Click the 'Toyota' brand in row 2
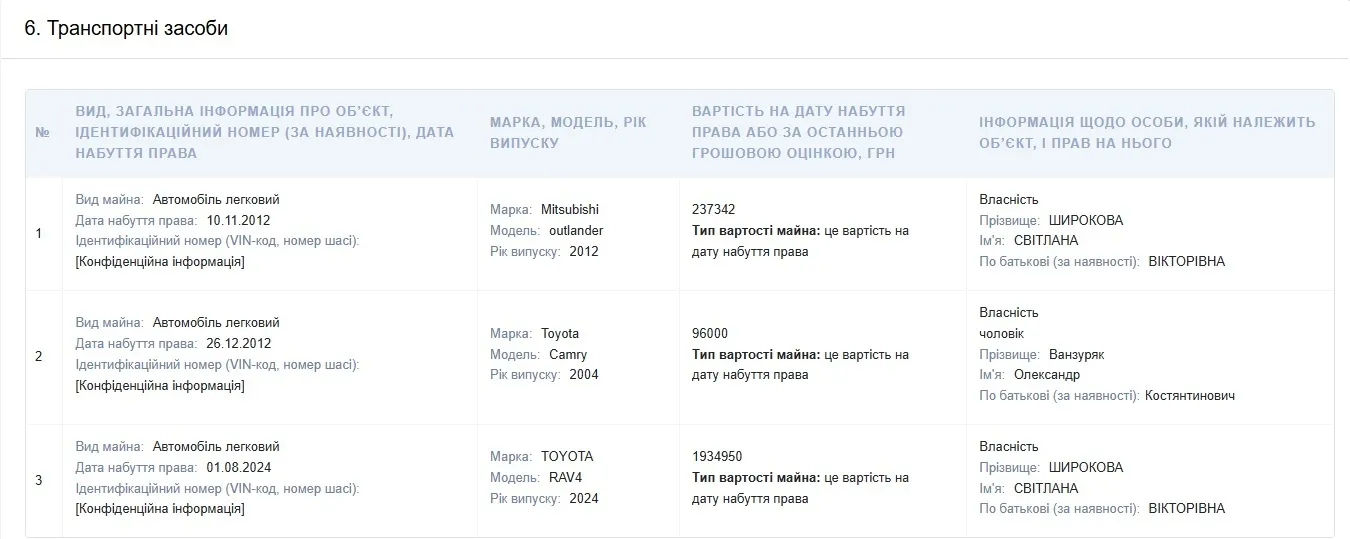 click(x=560, y=334)
